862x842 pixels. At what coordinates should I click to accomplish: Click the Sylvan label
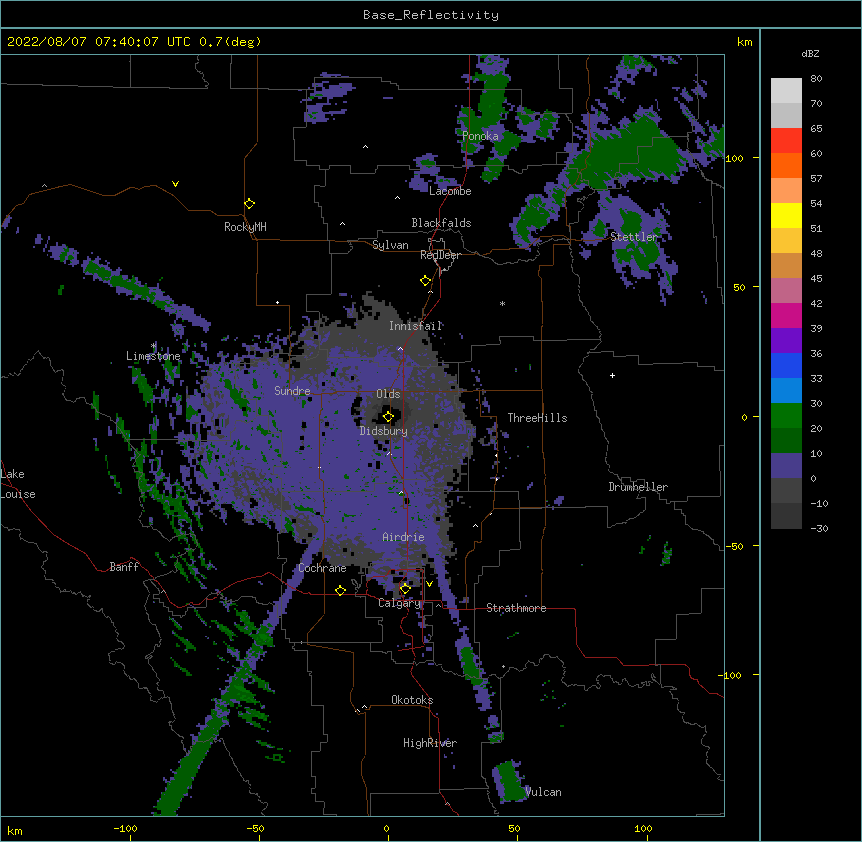[x=390, y=245]
